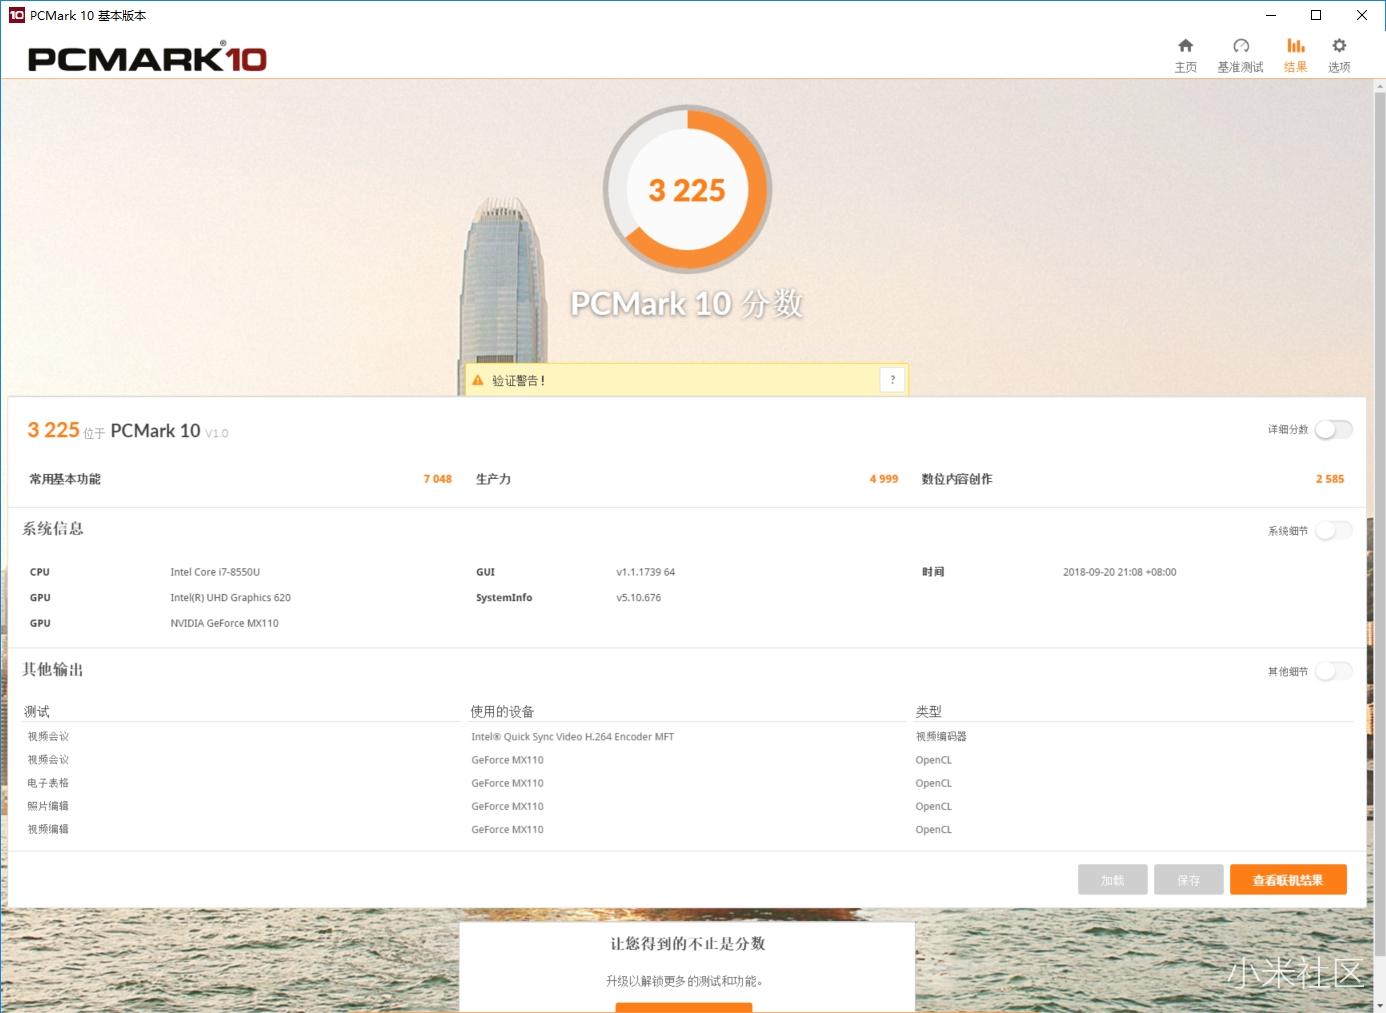Click the PCMARK10 logo
Screen dimensions: 1386x1013
point(147,59)
